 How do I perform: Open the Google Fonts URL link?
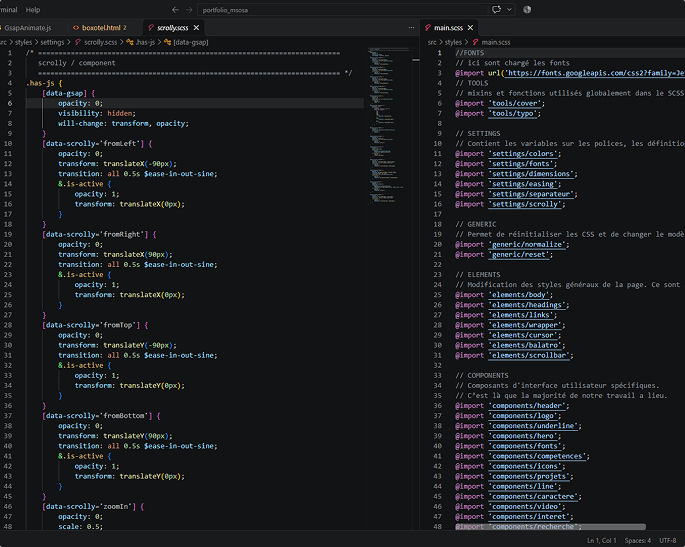[595, 73]
